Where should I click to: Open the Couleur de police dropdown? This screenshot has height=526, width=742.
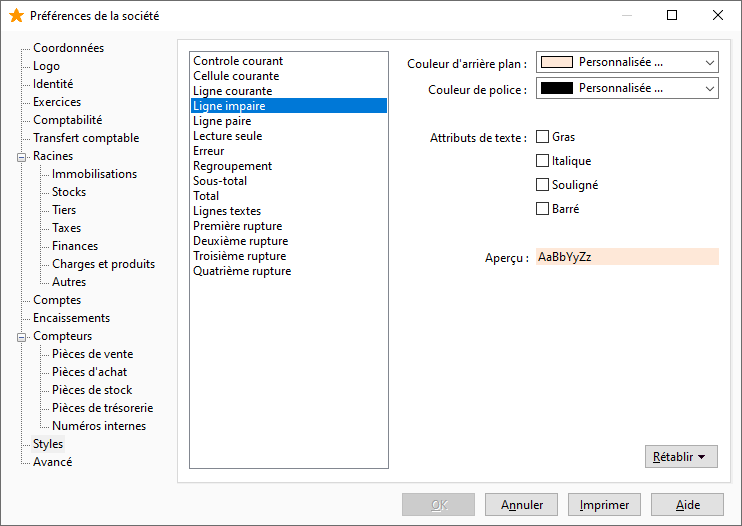[x=627, y=88]
